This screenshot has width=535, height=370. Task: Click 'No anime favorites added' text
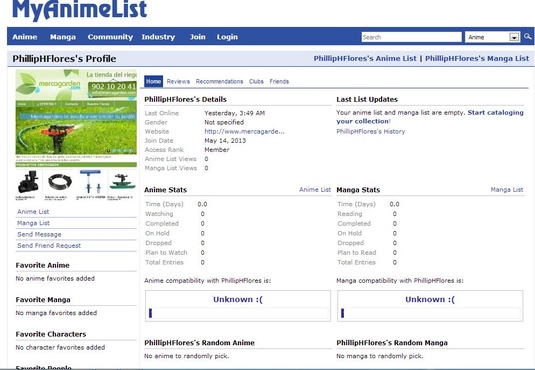(x=55, y=279)
